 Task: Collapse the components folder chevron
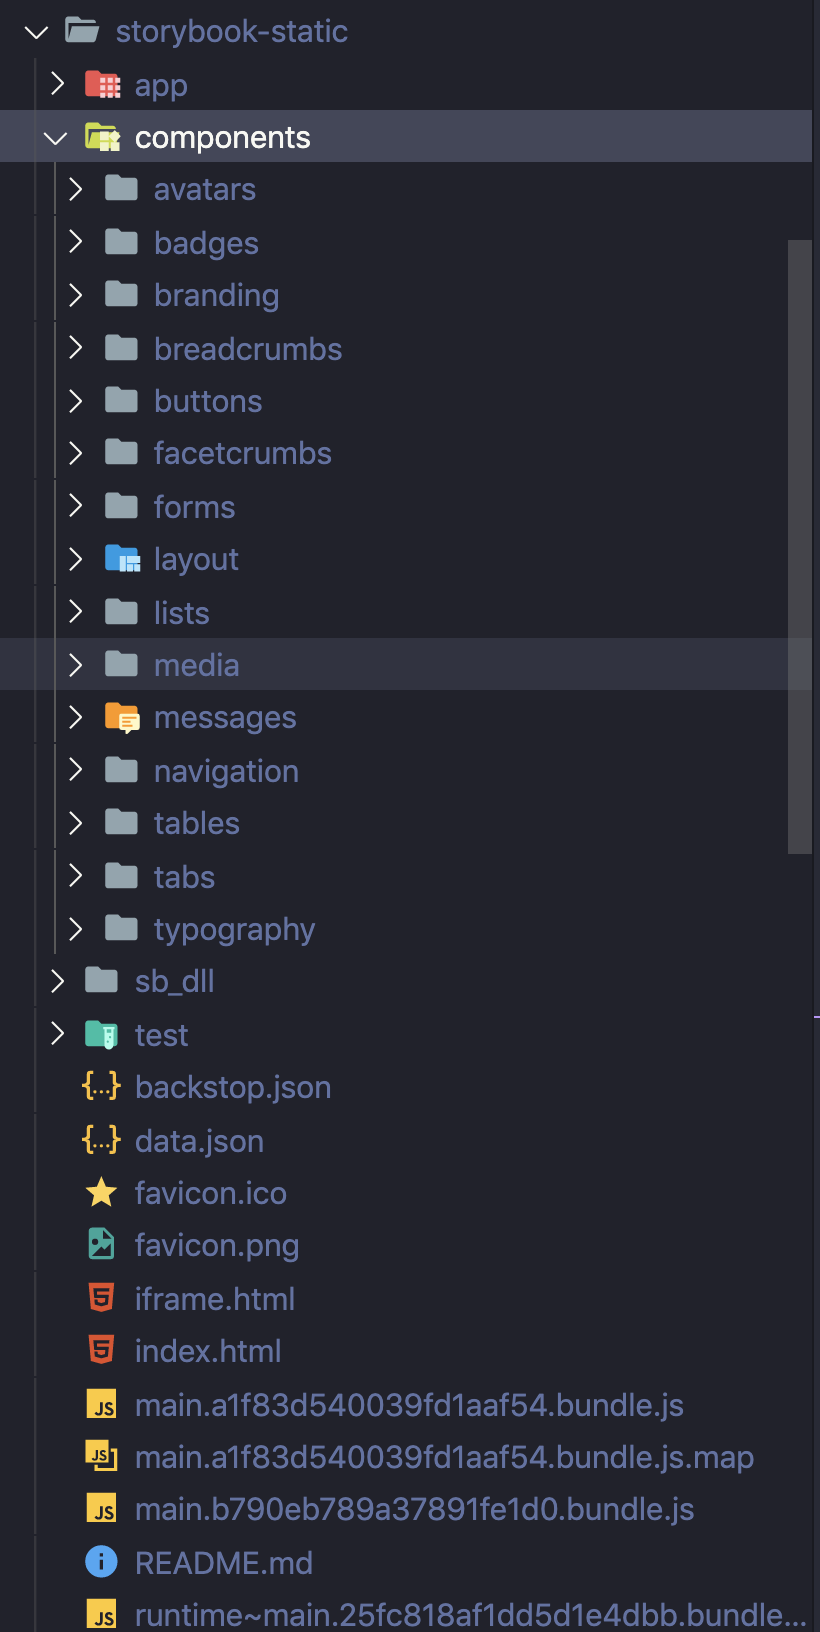pyautogui.click(x=56, y=137)
